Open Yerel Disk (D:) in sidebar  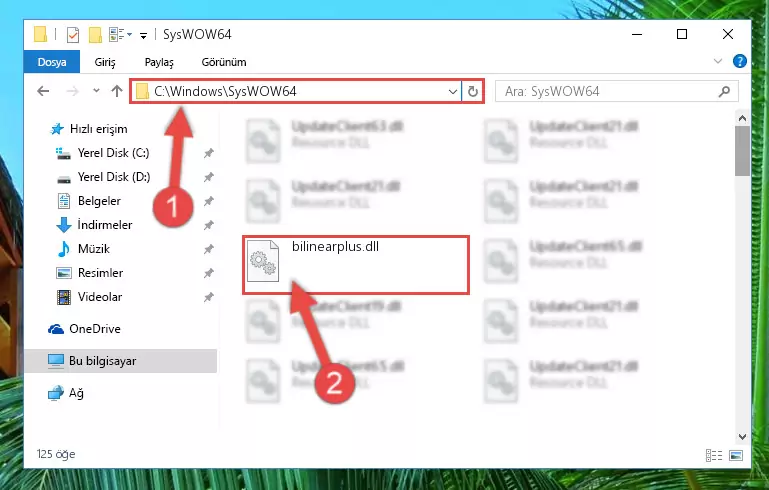(114, 177)
